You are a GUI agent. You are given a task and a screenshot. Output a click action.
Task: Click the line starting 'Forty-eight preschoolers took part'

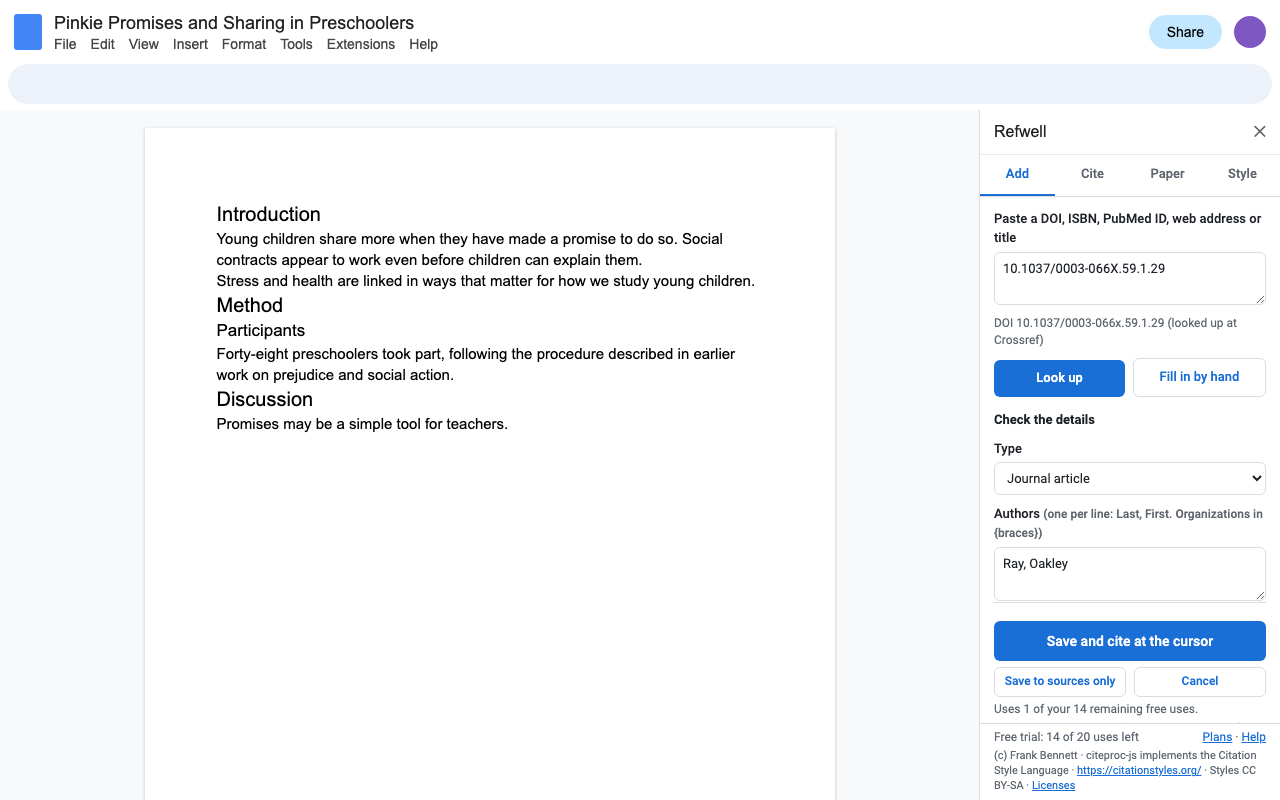point(476,354)
